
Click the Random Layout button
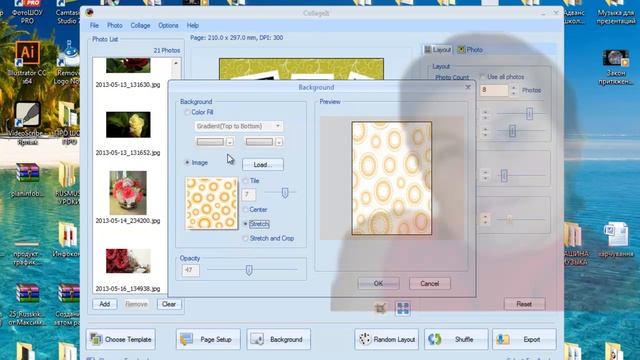coord(387,339)
